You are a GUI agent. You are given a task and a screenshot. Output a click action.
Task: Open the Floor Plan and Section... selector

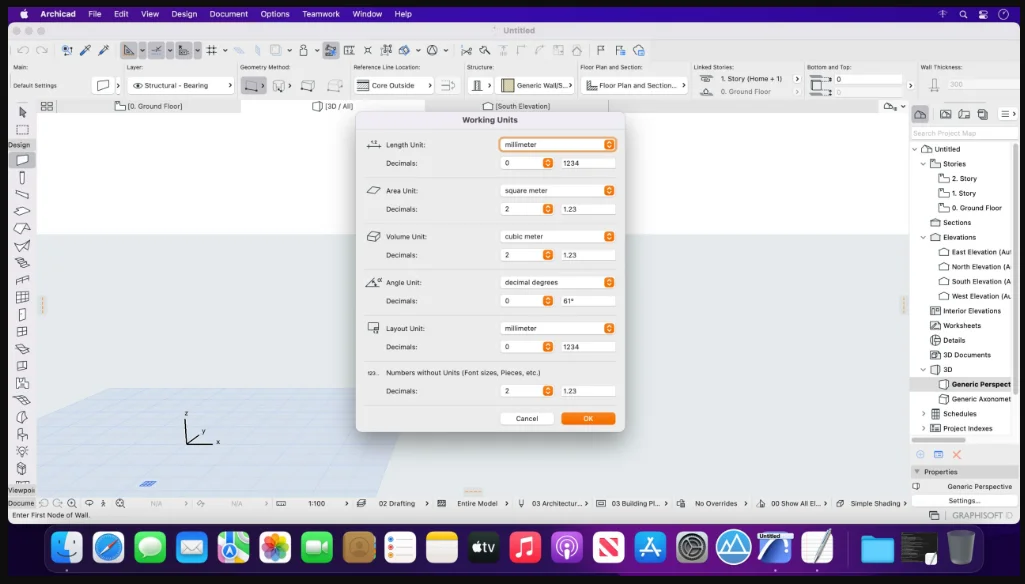tap(634, 86)
